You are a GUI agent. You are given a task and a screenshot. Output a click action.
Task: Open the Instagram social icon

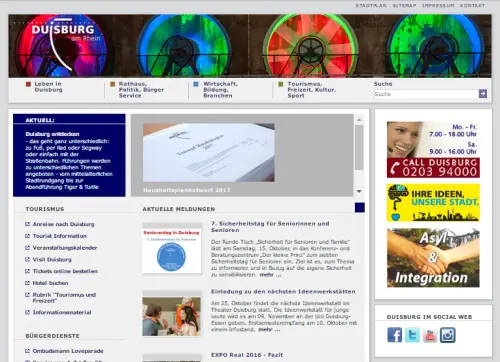(448, 335)
